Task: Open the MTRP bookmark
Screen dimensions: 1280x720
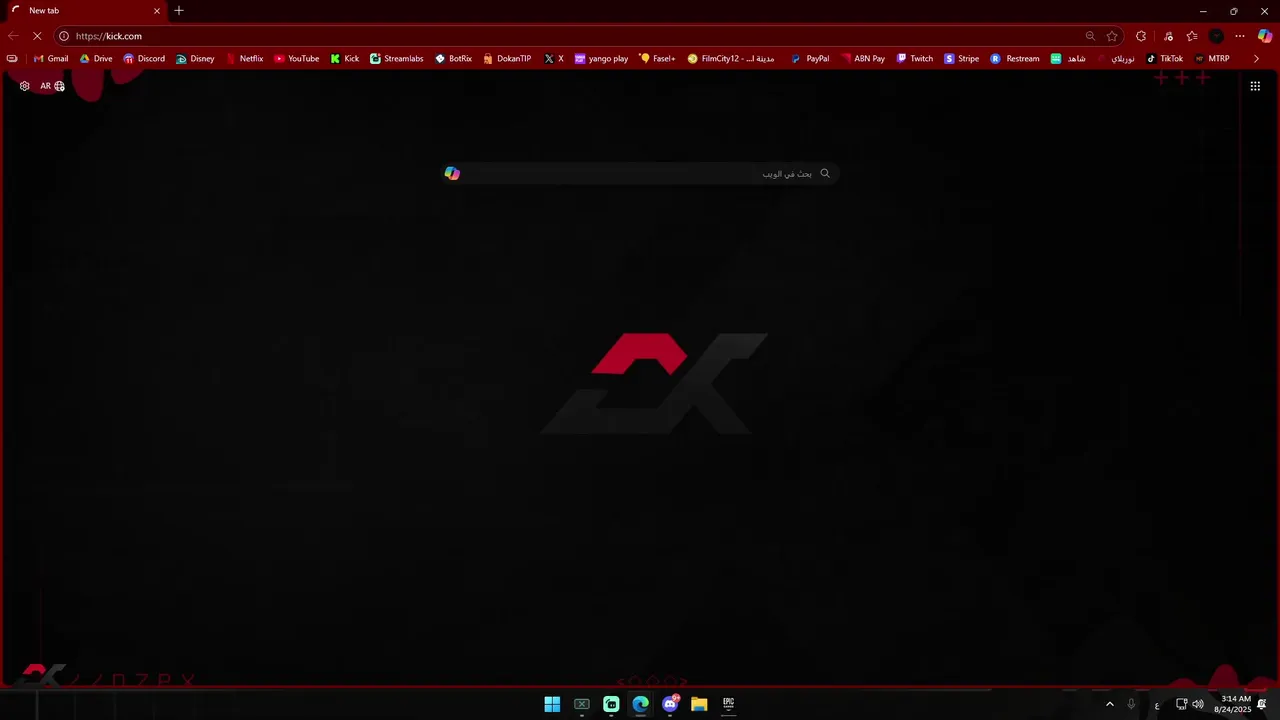Action: click(1212, 59)
